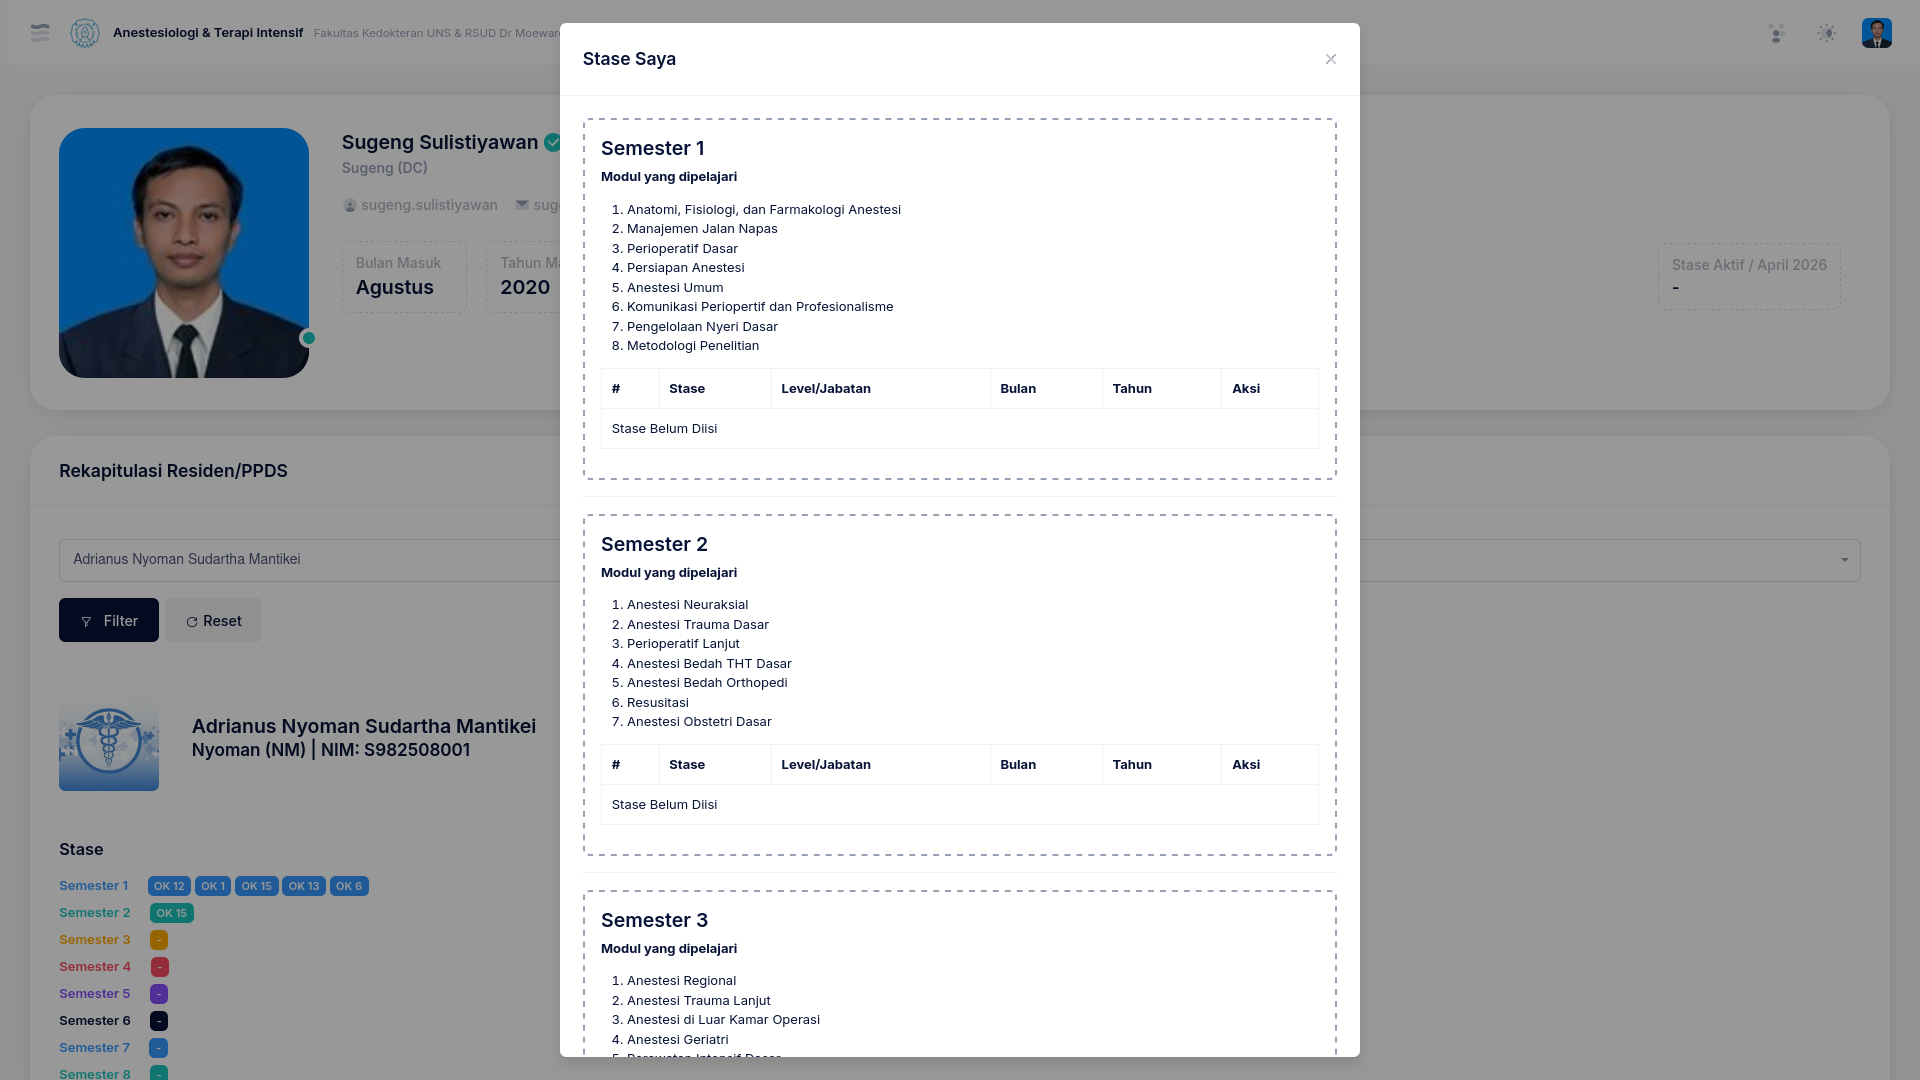Open the apps grid icon in header

click(1777, 33)
